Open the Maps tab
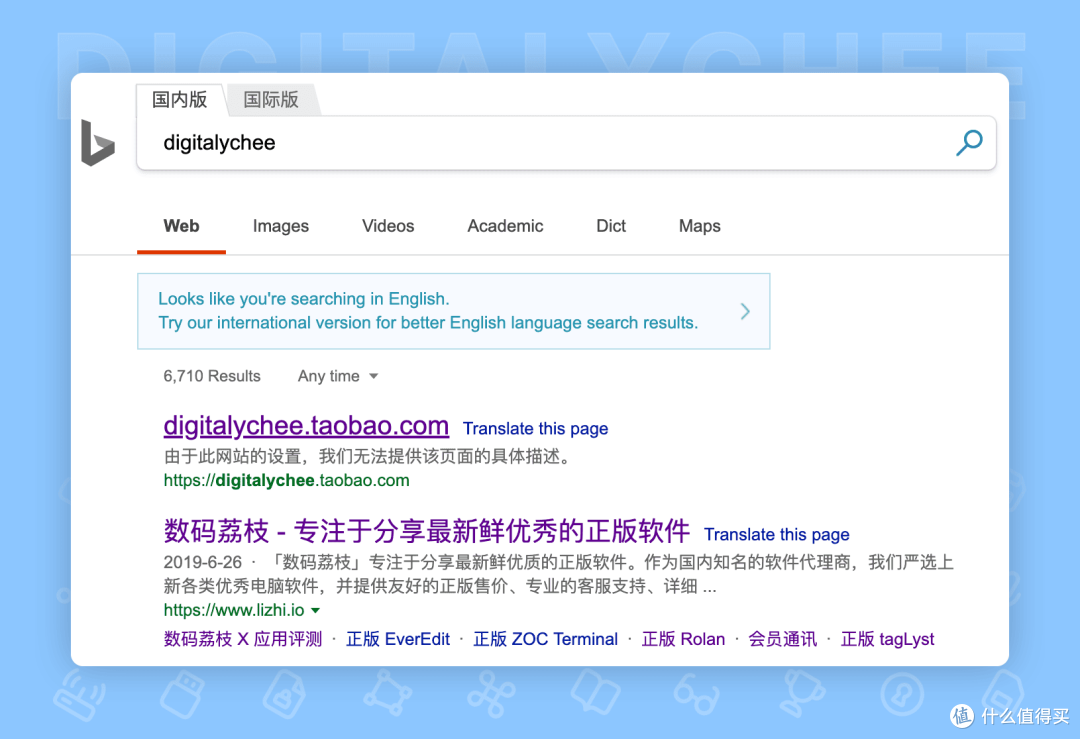This screenshot has width=1080, height=739. click(x=700, y=226)
